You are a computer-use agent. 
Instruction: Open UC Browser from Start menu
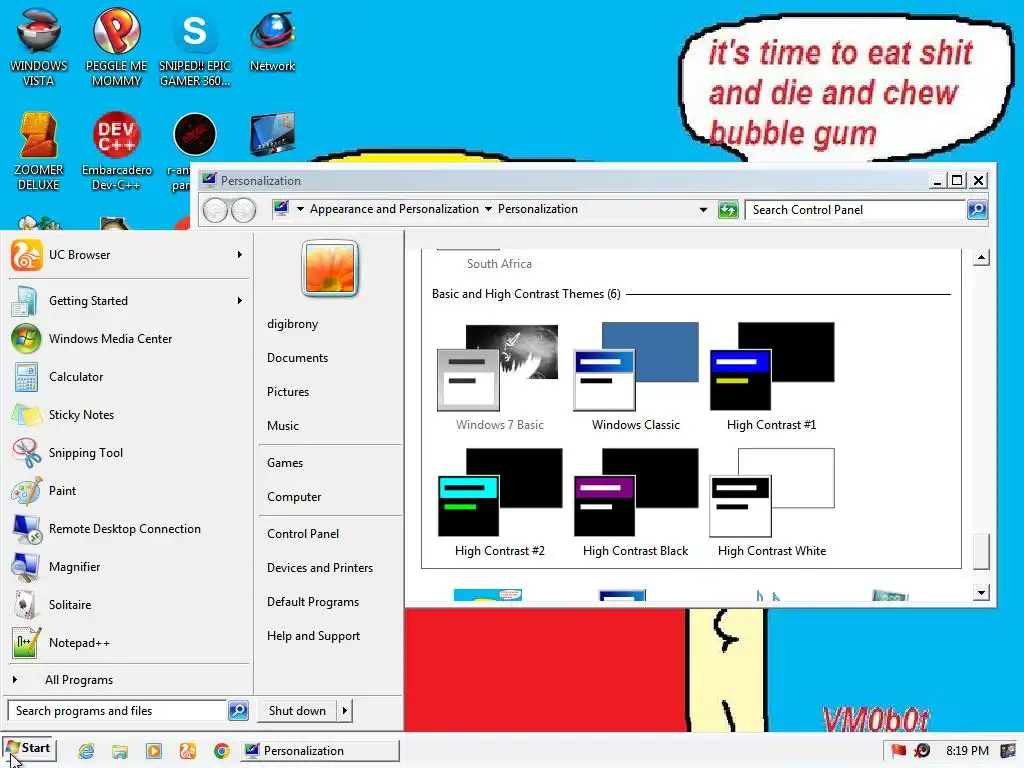pyautogui.click(x=129, y=255)
